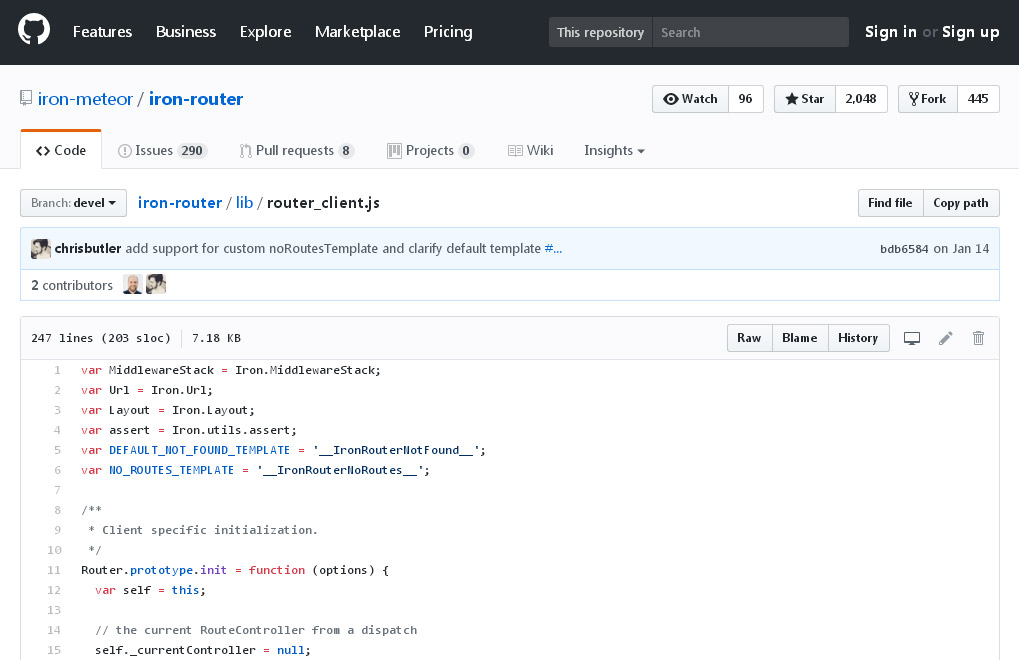Click the second contributor avatar
Viewport: 1019px width, 660px height.
tap(156, 285)
